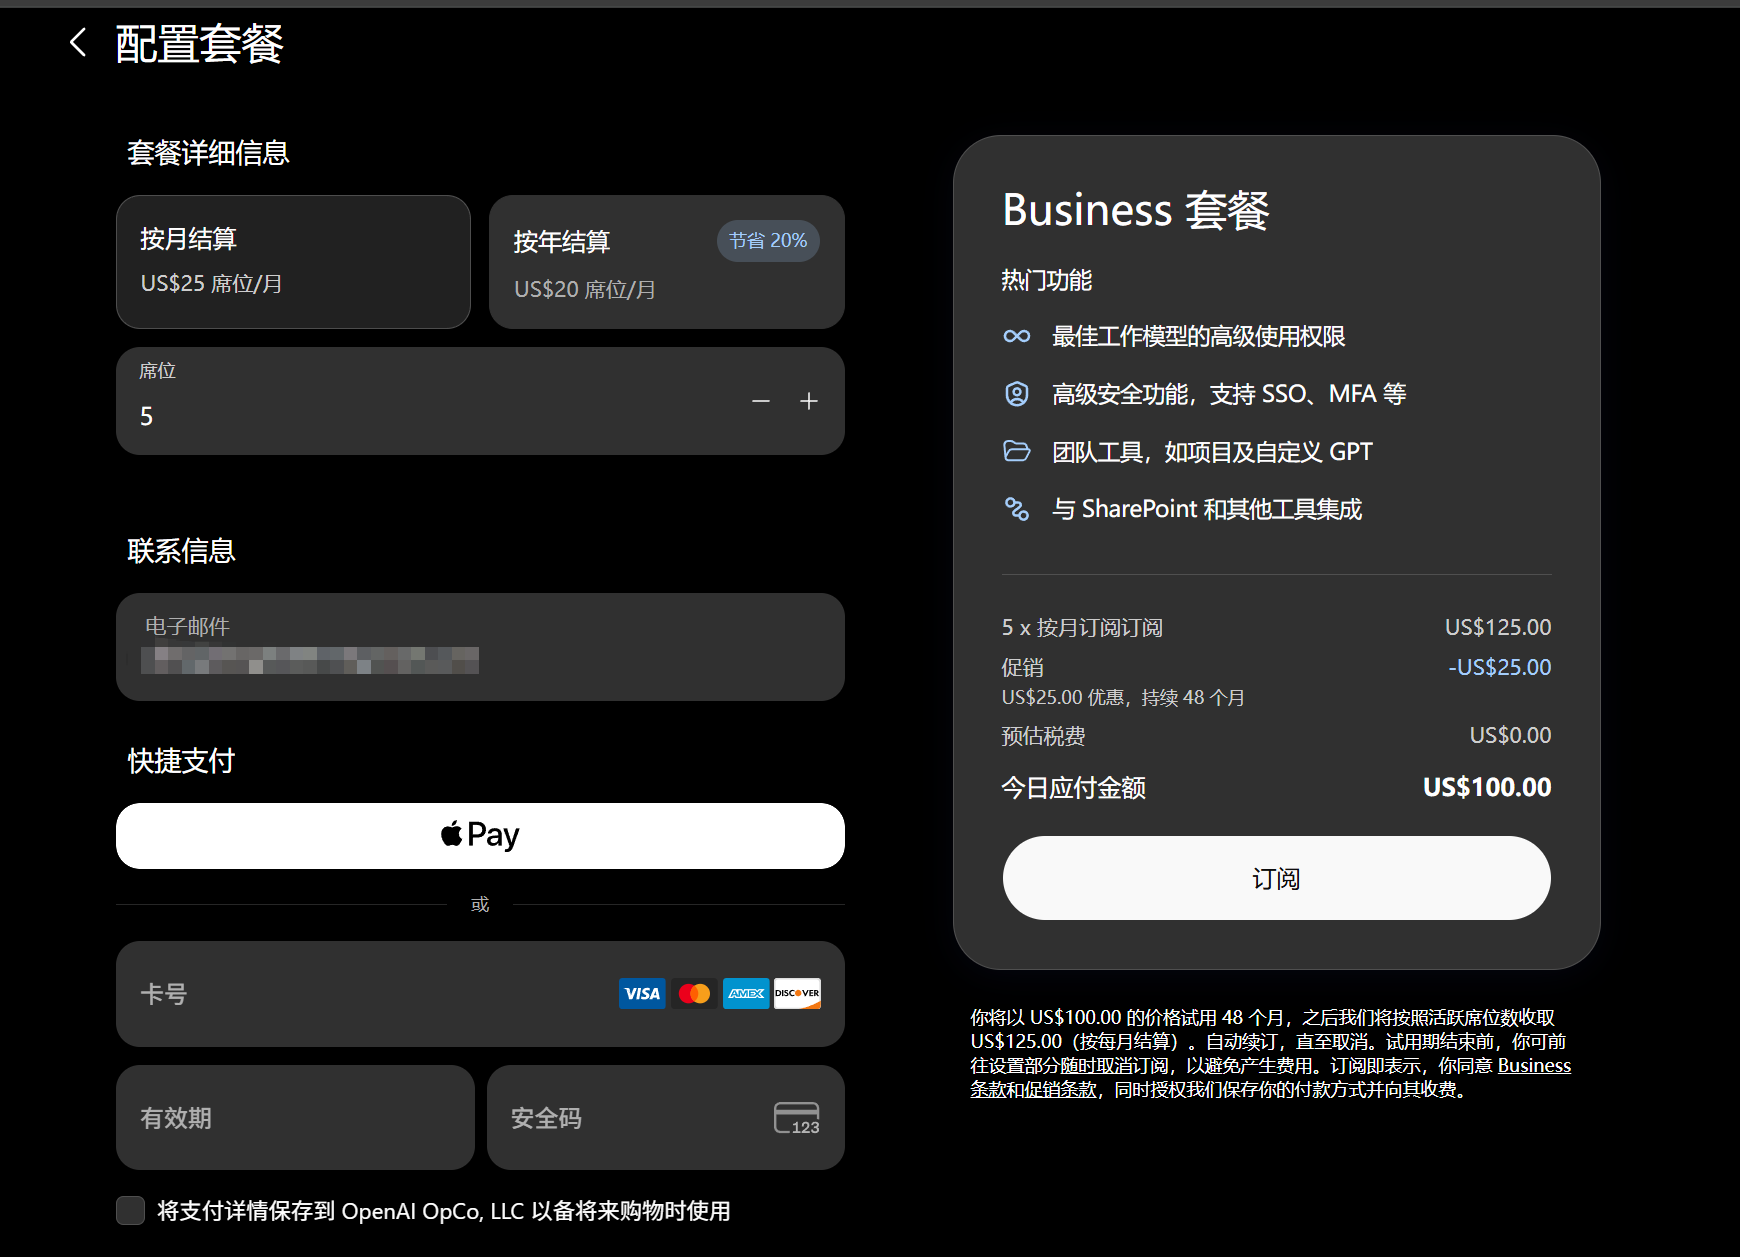Focus the 安全码 security code field
Screen dimensions: 1740x1257
666,1118
